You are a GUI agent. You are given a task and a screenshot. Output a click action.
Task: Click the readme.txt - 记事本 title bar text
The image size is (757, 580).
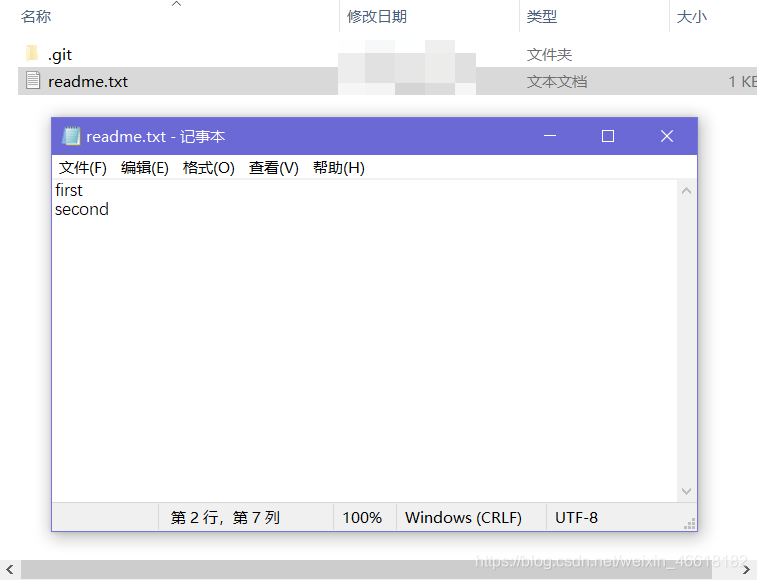pyautogui.click(x=155, y=137)
